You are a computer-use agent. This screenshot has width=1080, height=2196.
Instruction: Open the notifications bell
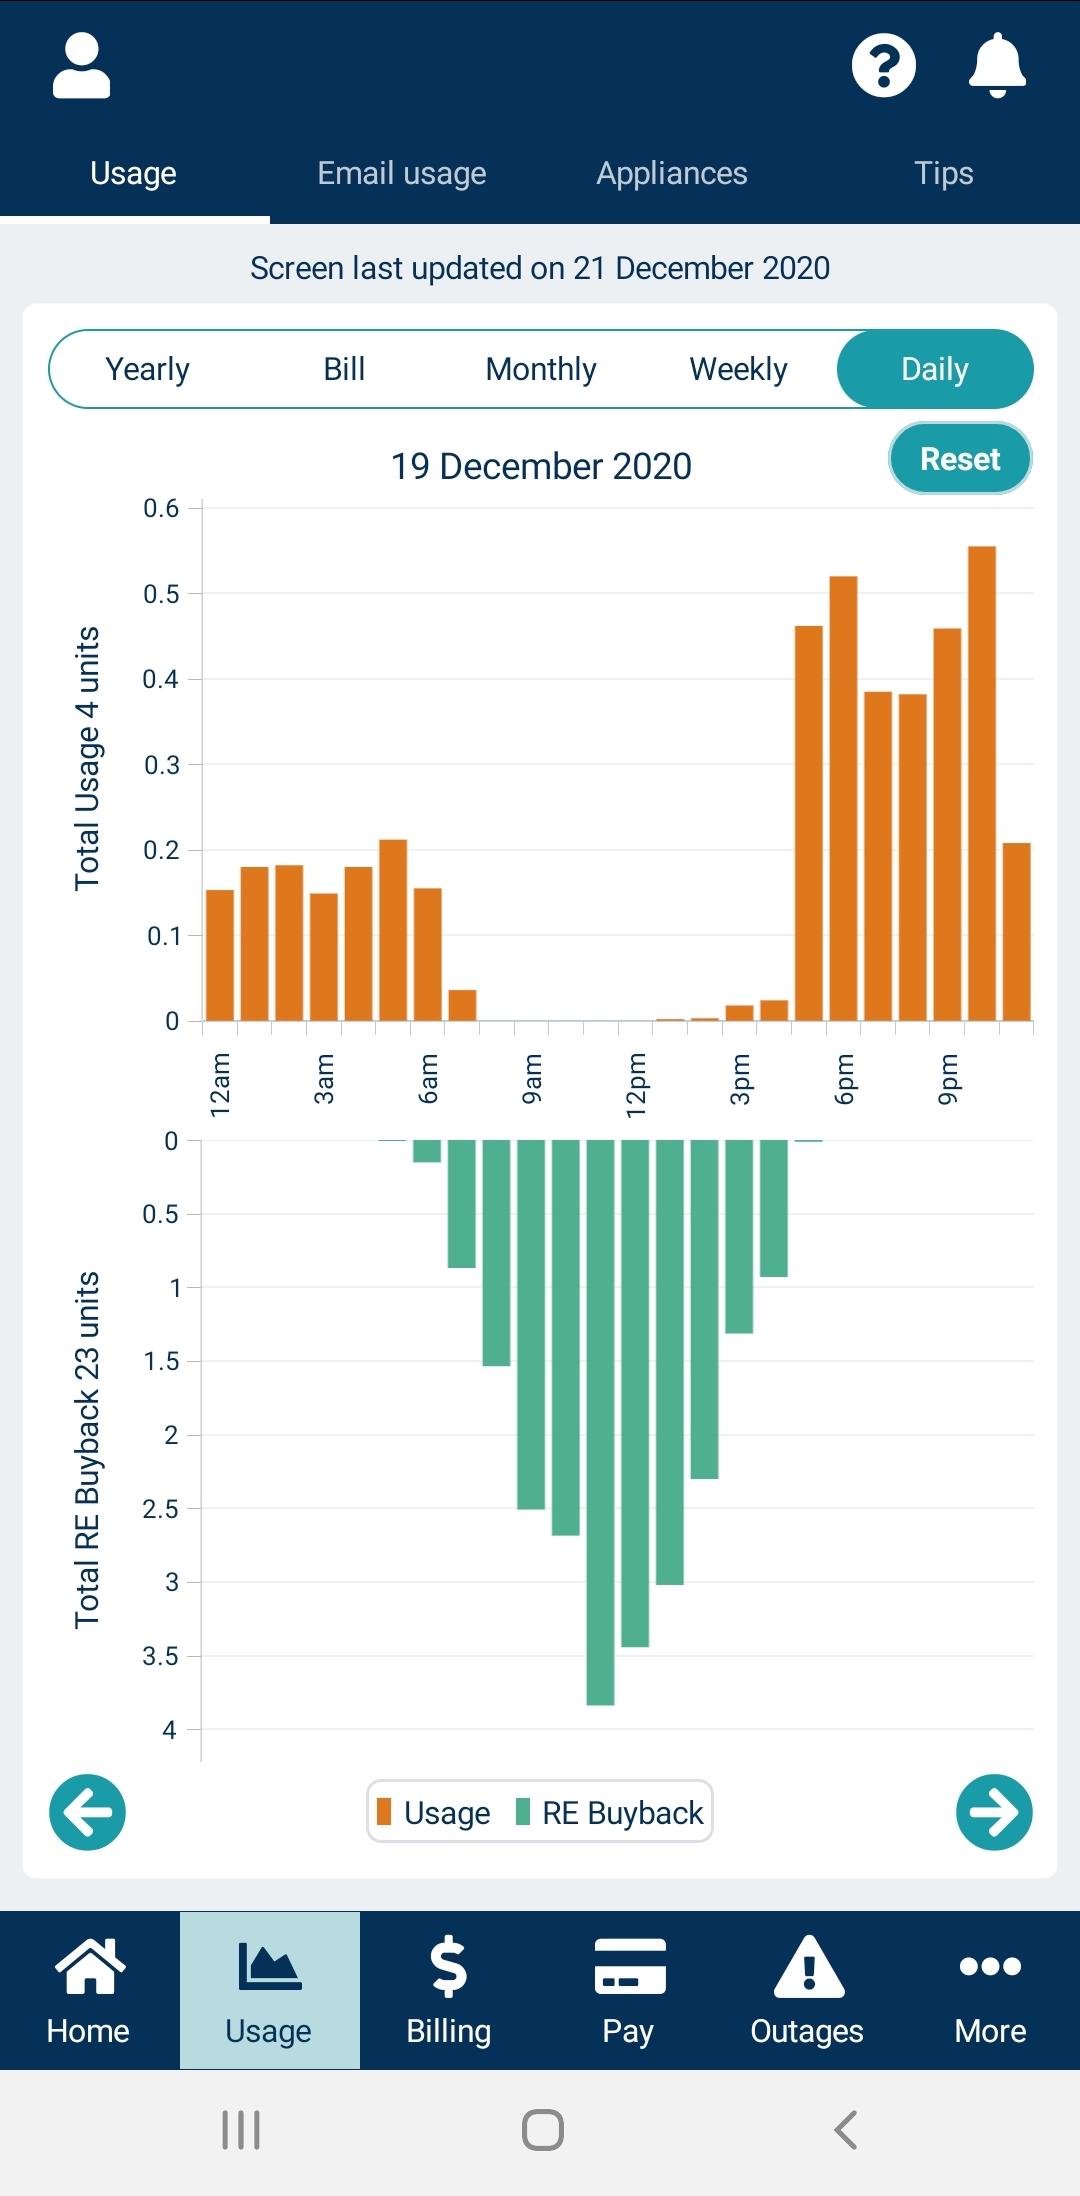[x=997, y=66]
